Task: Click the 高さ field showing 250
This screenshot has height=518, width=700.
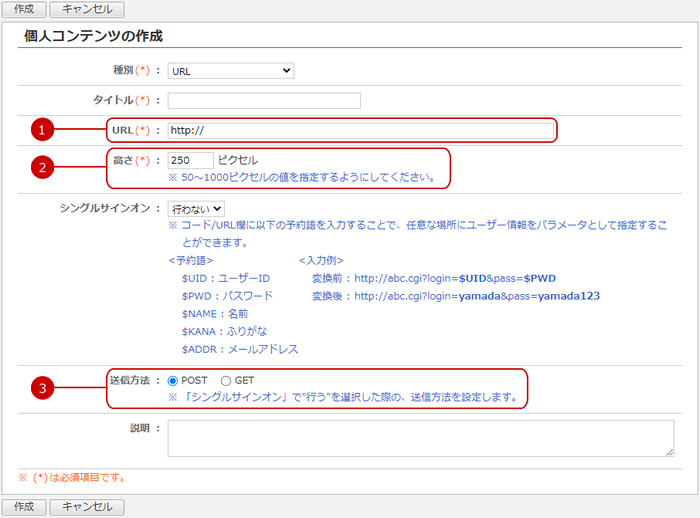Action: (190, 160)
